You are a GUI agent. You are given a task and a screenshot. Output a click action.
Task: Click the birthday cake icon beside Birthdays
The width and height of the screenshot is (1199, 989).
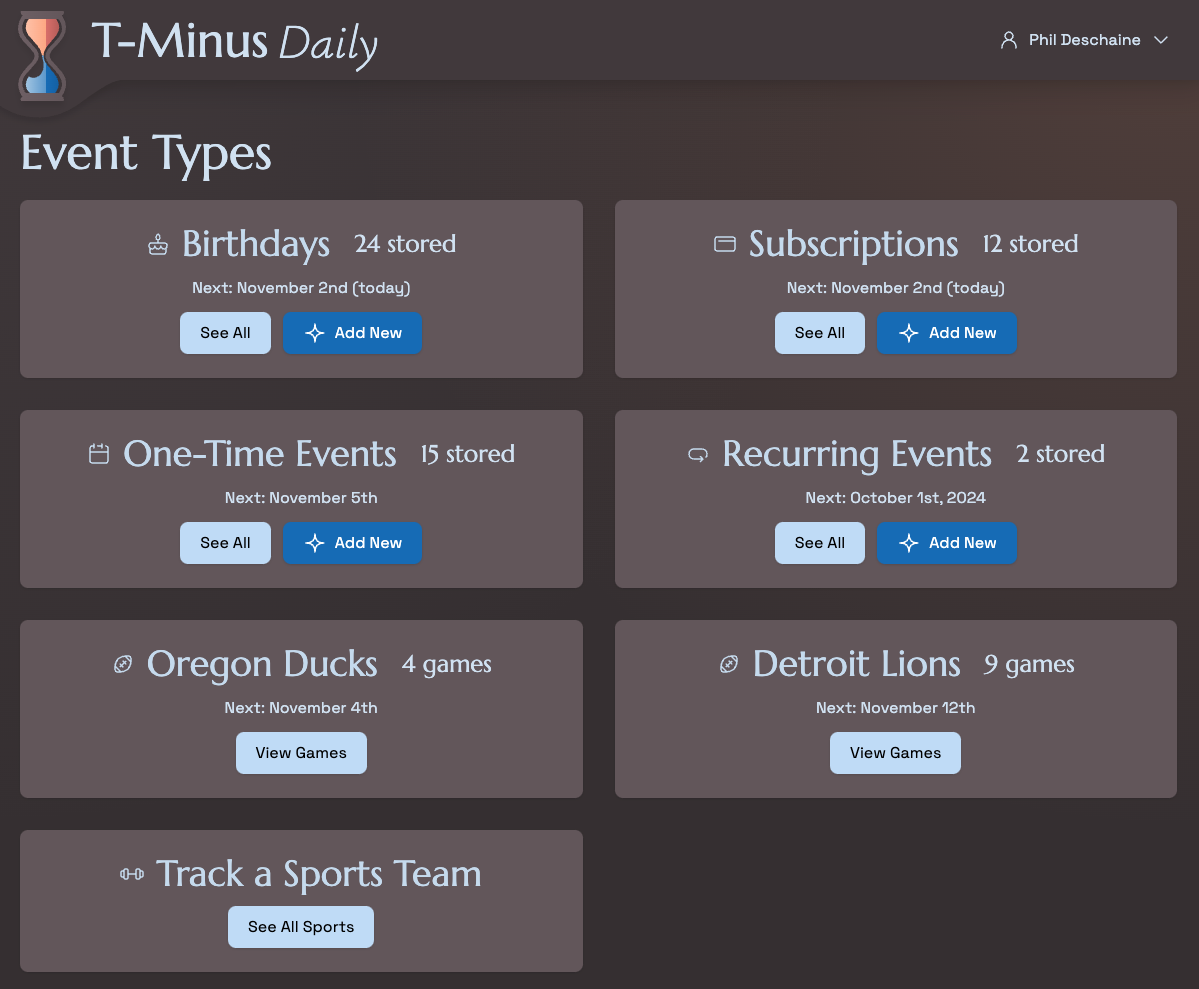point(158,244)
